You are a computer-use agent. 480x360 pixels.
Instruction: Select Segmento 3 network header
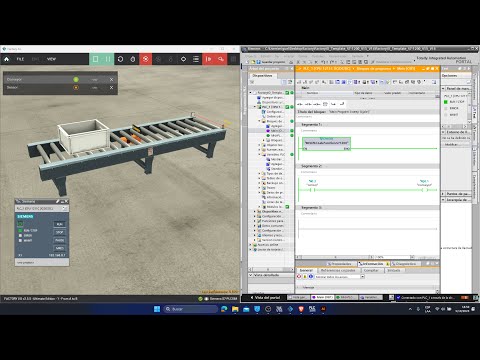368,207
